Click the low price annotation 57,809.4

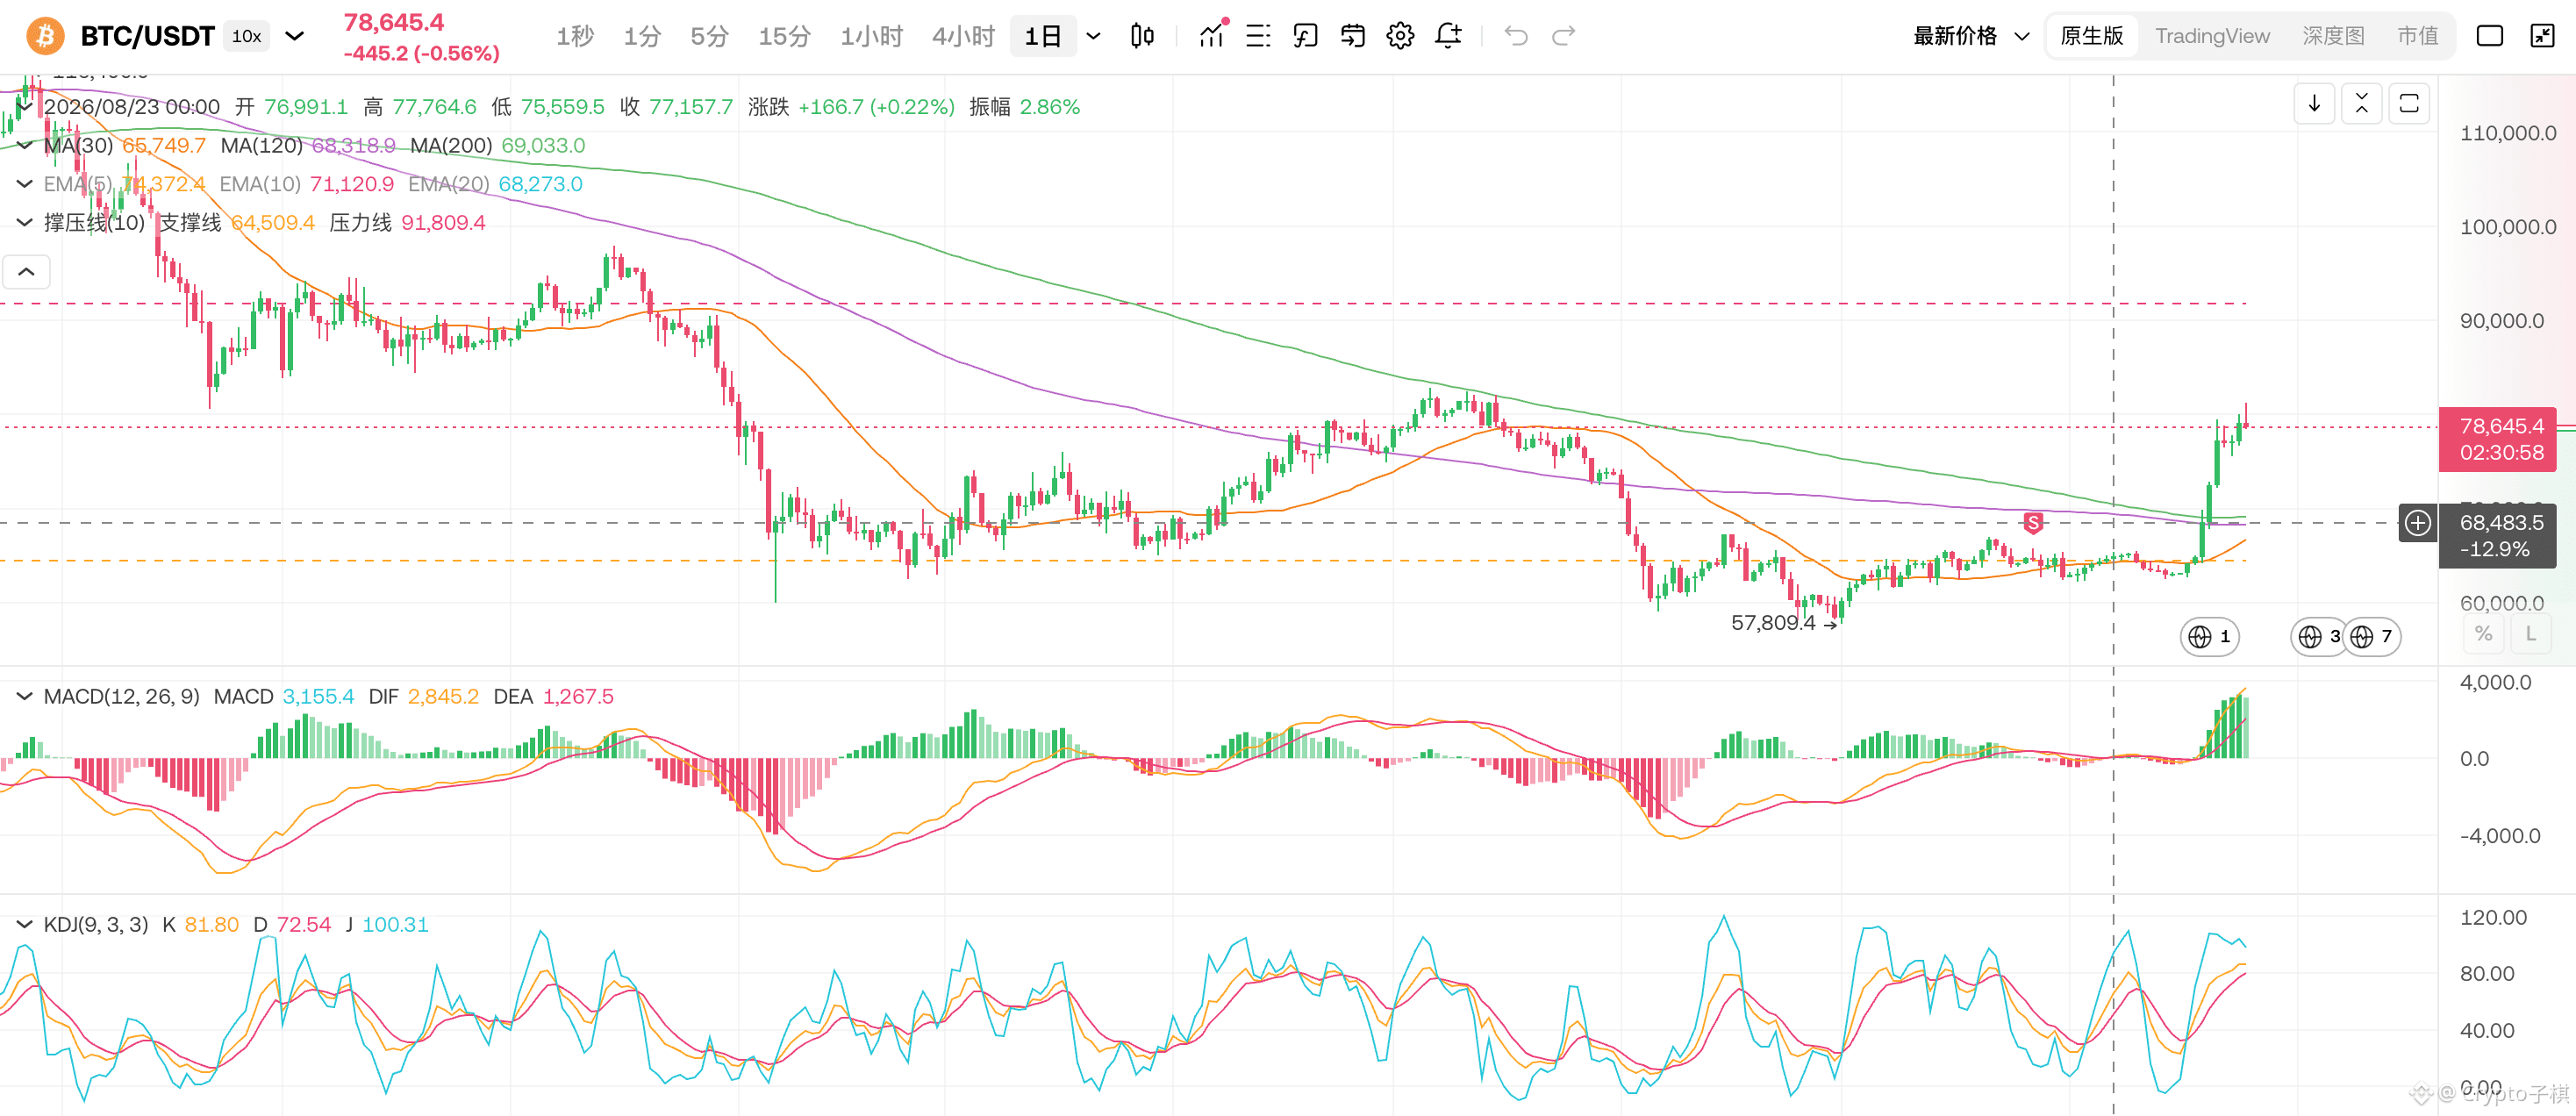(1773, 622)
